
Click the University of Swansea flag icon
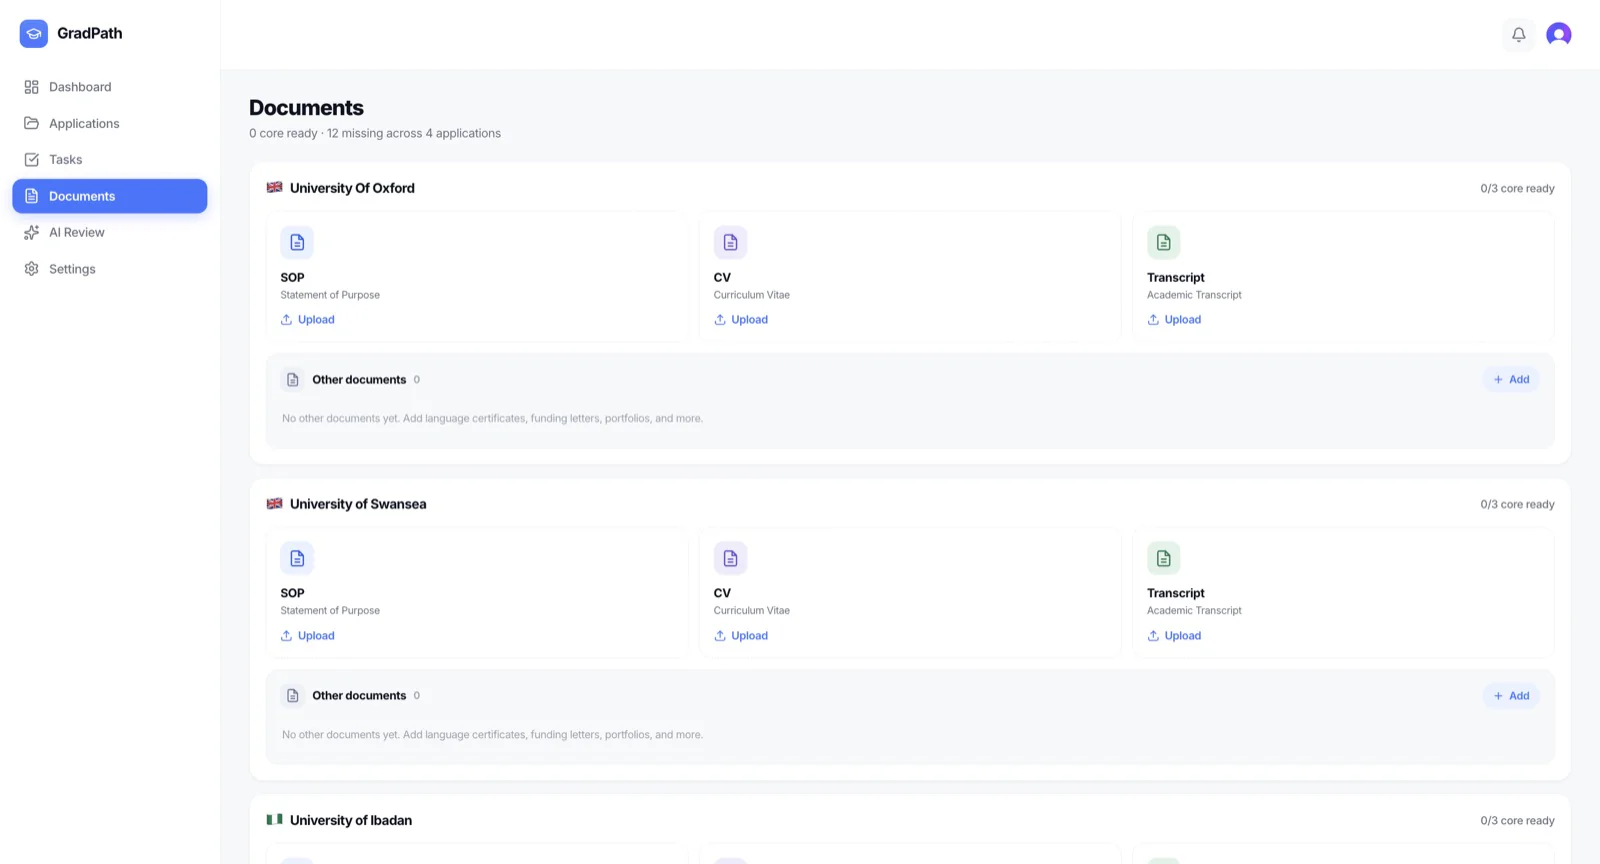[x=274, y=503]
